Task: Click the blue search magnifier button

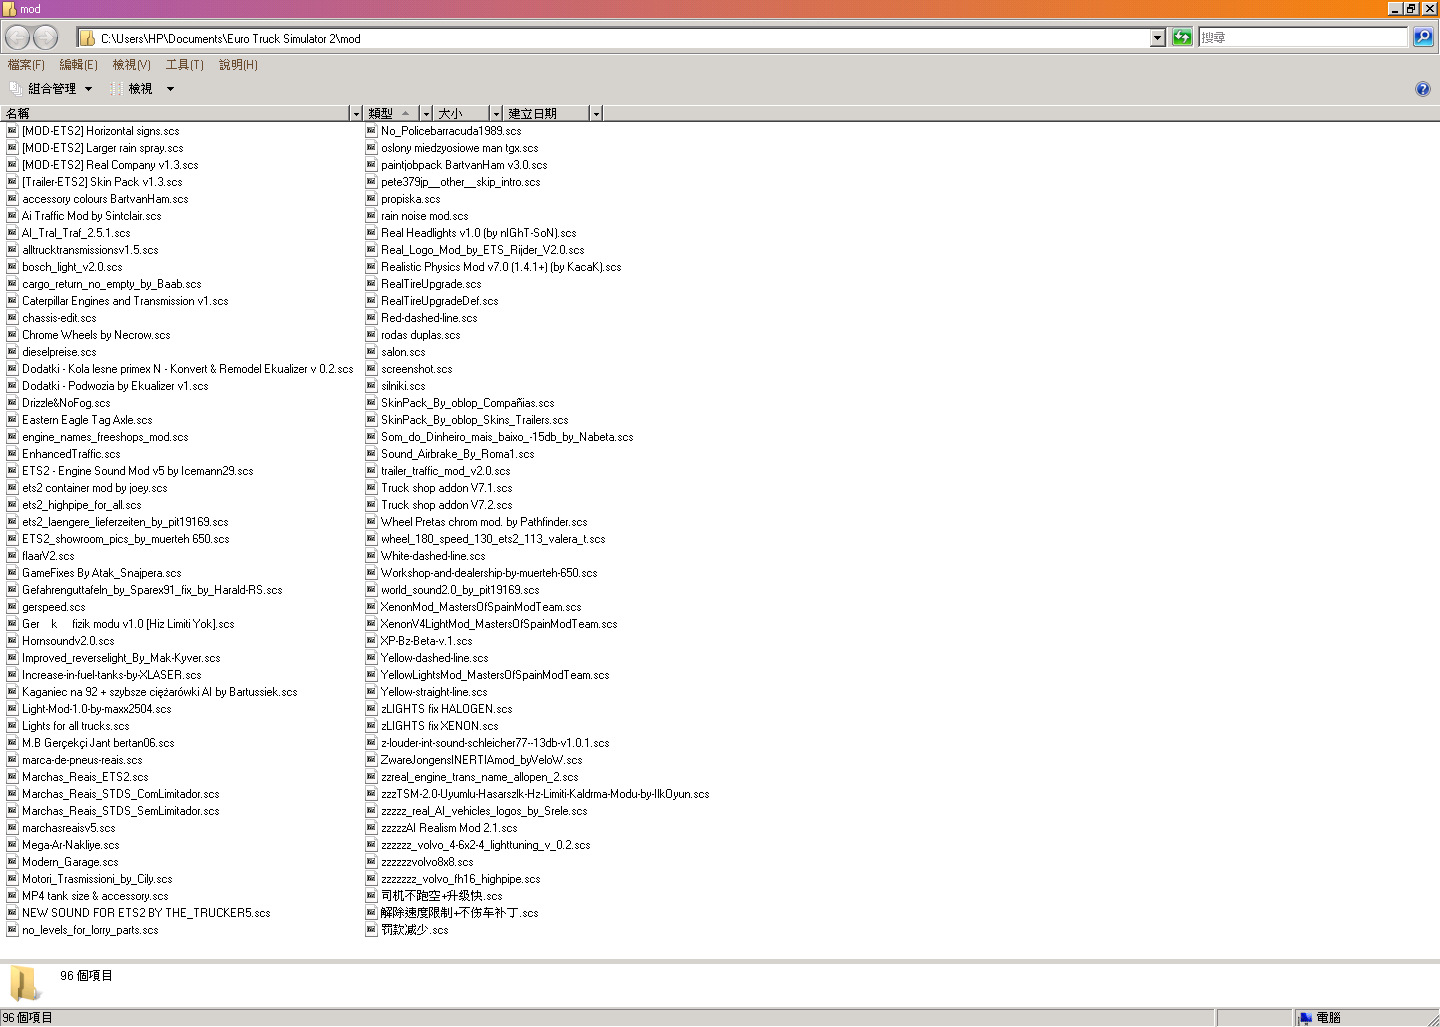Action: click(x=1423, y=38)
